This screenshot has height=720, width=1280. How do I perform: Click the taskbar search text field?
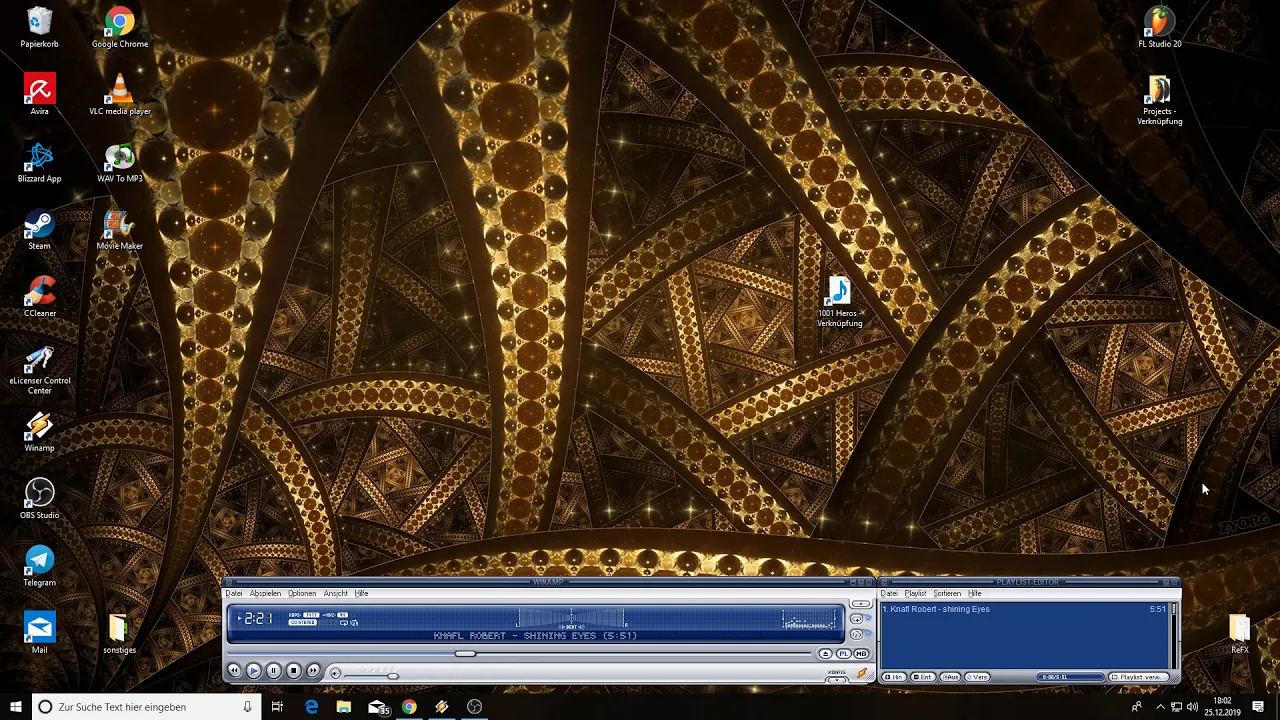coord(147,707)
